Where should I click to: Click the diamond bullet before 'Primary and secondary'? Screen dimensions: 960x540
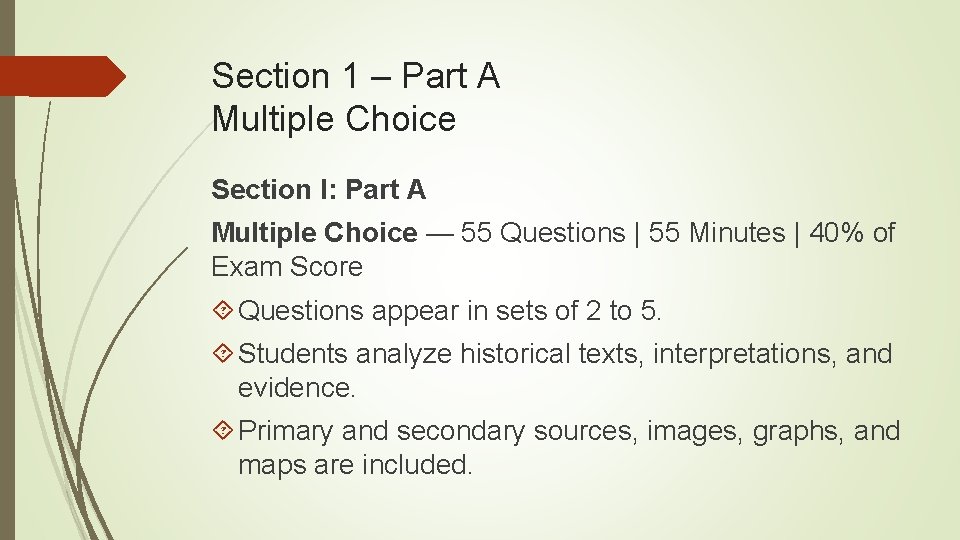[x=223, y=430]
